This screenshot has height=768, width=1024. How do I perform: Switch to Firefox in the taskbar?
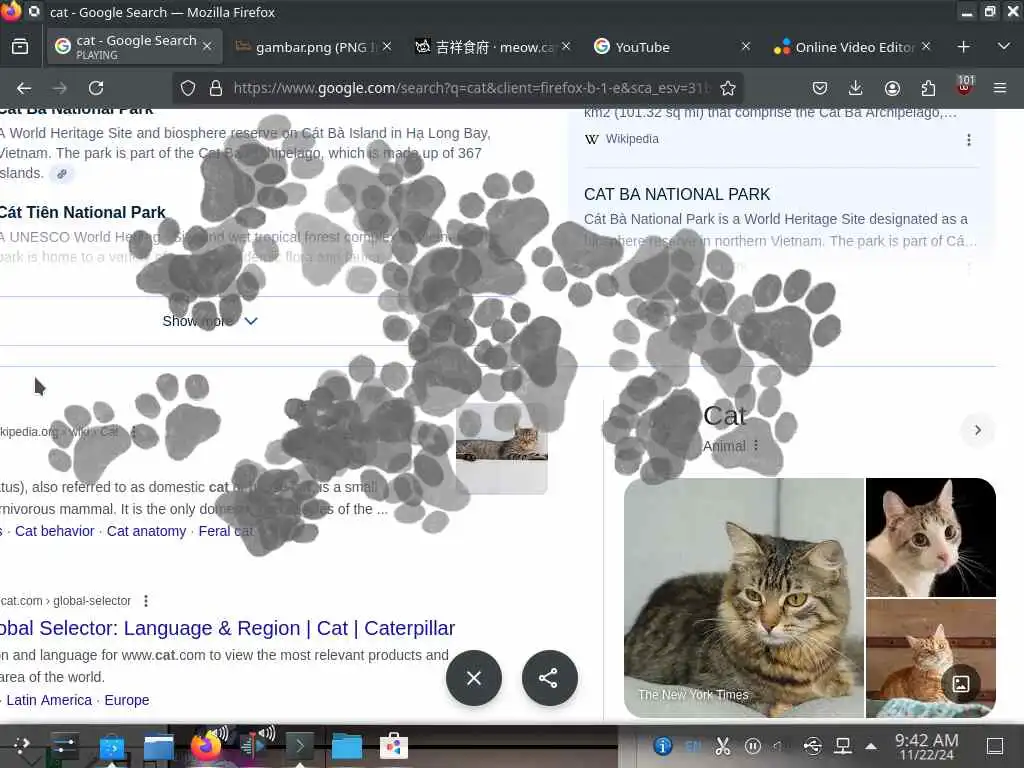click(206, 745)
